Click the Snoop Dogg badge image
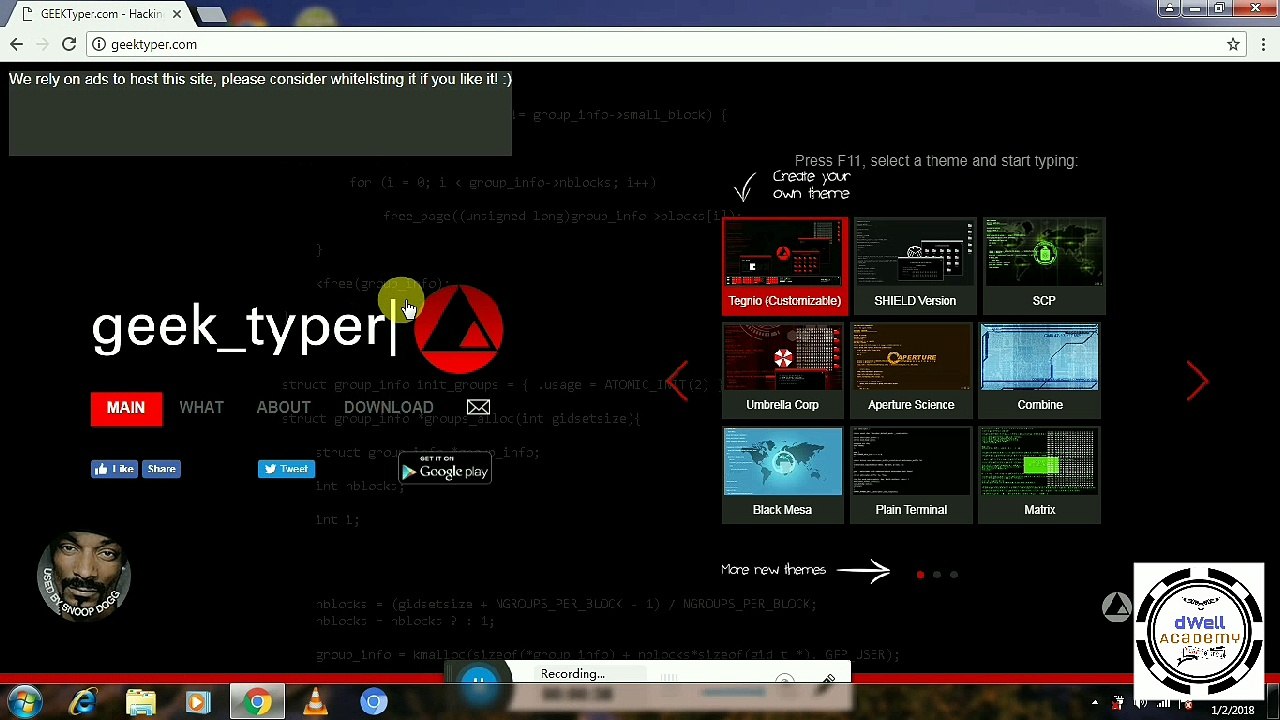This screenshot has width=1280, height=720. (x=83, y=578)
